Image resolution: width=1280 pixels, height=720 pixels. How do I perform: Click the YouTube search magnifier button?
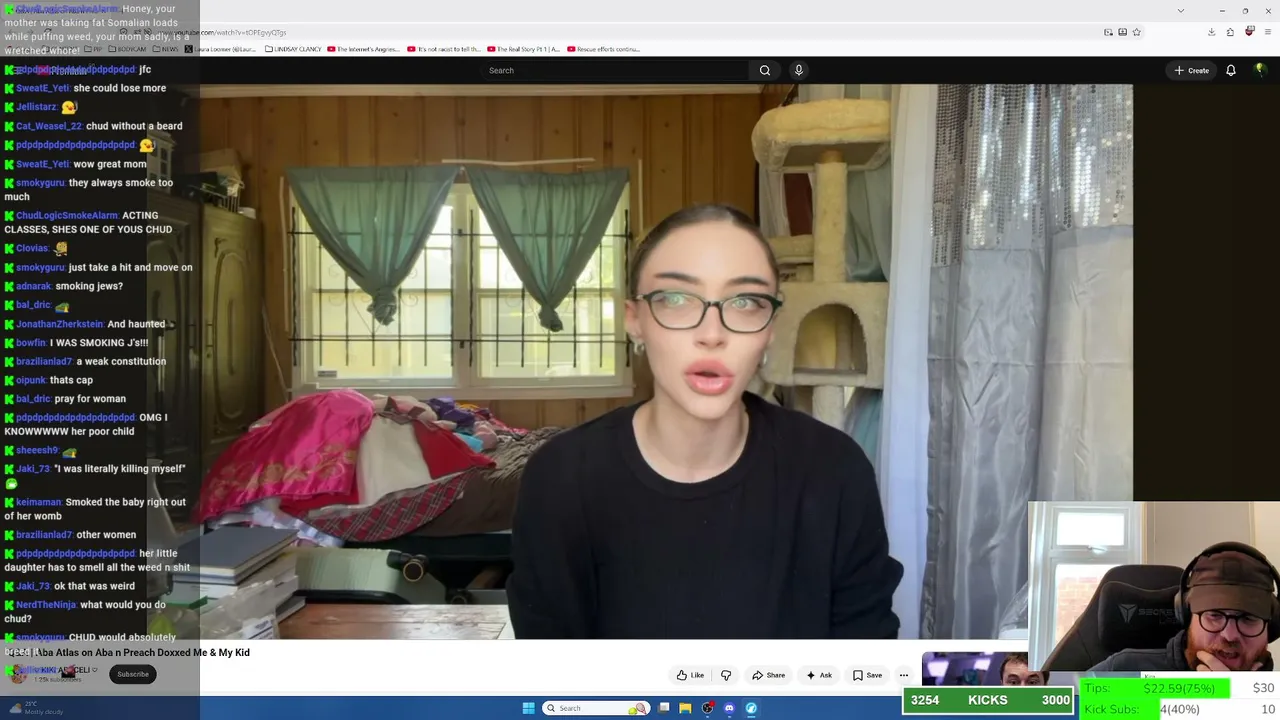(x=765, y=70)
